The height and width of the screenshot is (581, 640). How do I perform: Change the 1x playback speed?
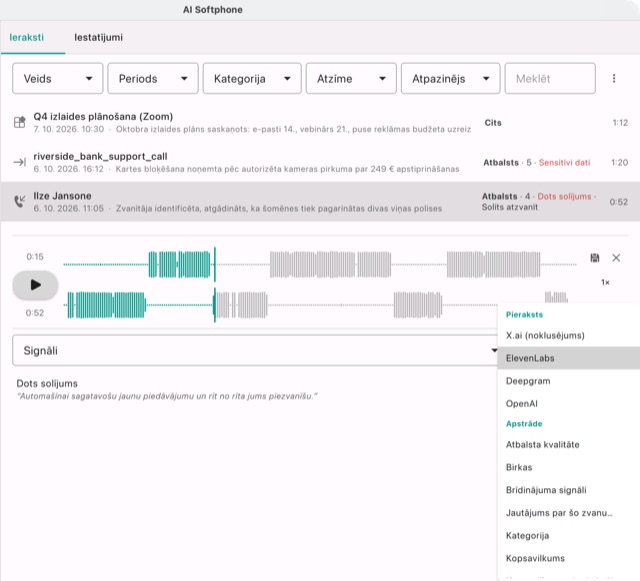click(x=605, y=282)
